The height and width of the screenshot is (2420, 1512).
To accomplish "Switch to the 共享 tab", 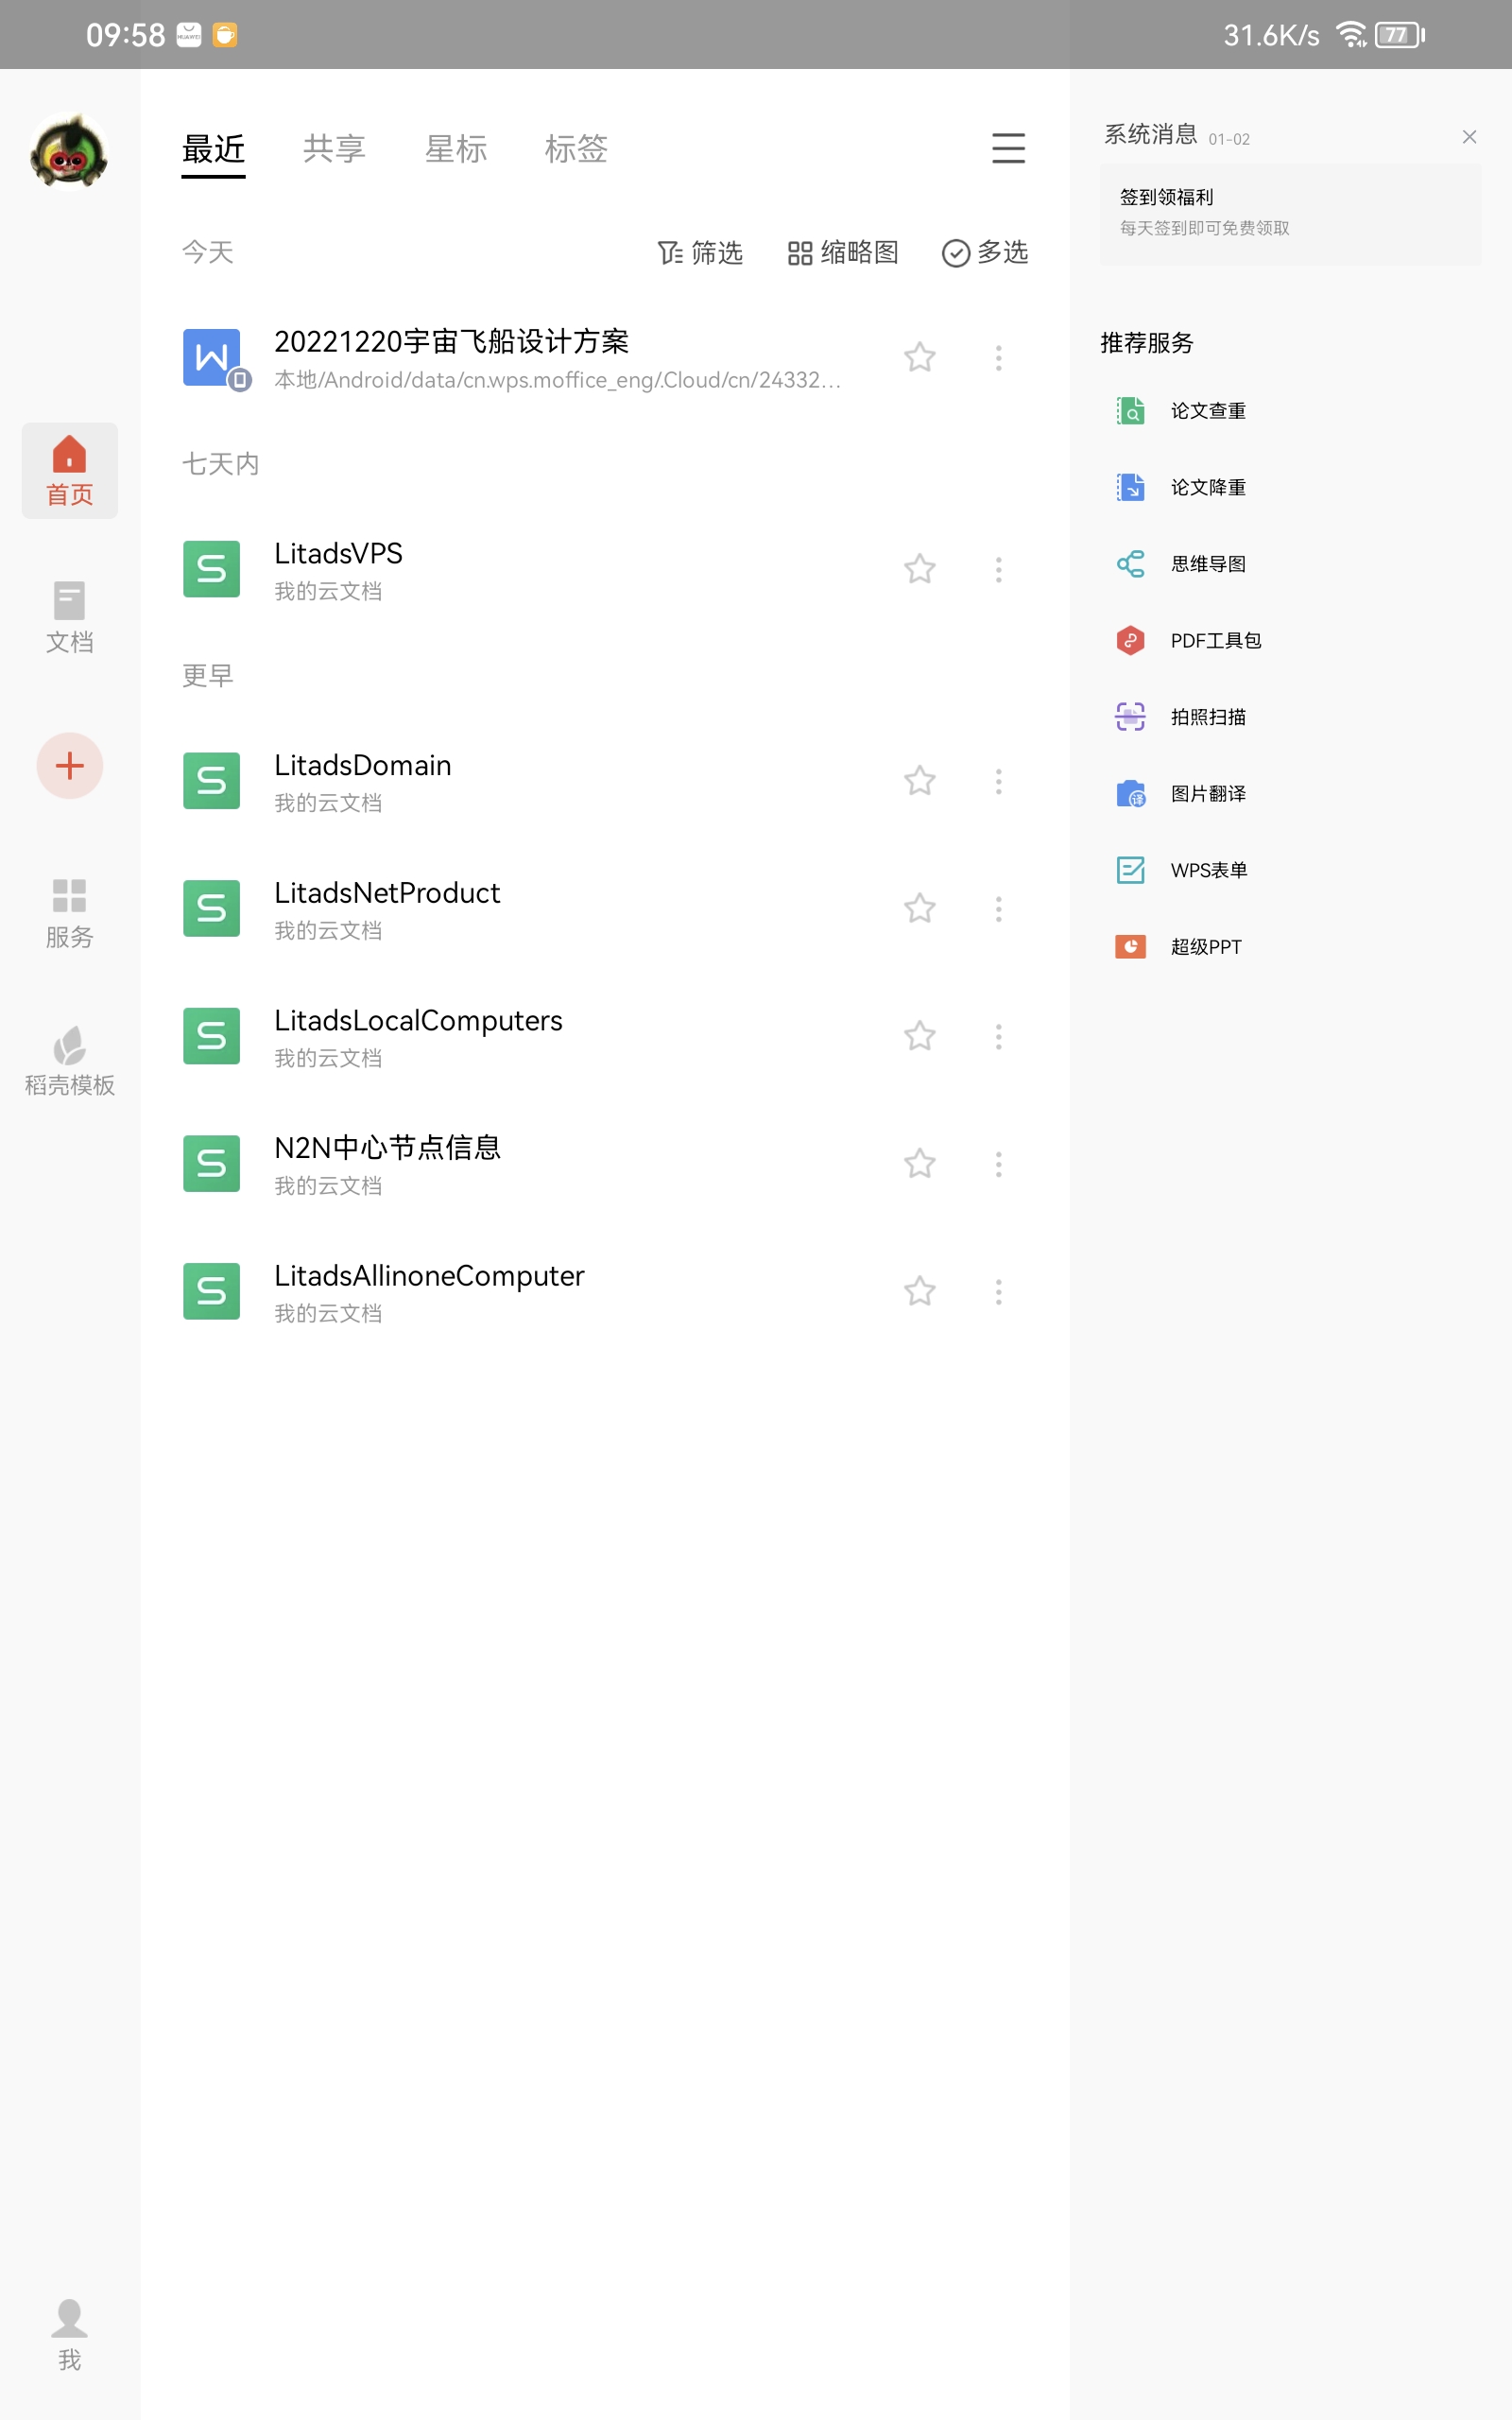I will point(334,149).
